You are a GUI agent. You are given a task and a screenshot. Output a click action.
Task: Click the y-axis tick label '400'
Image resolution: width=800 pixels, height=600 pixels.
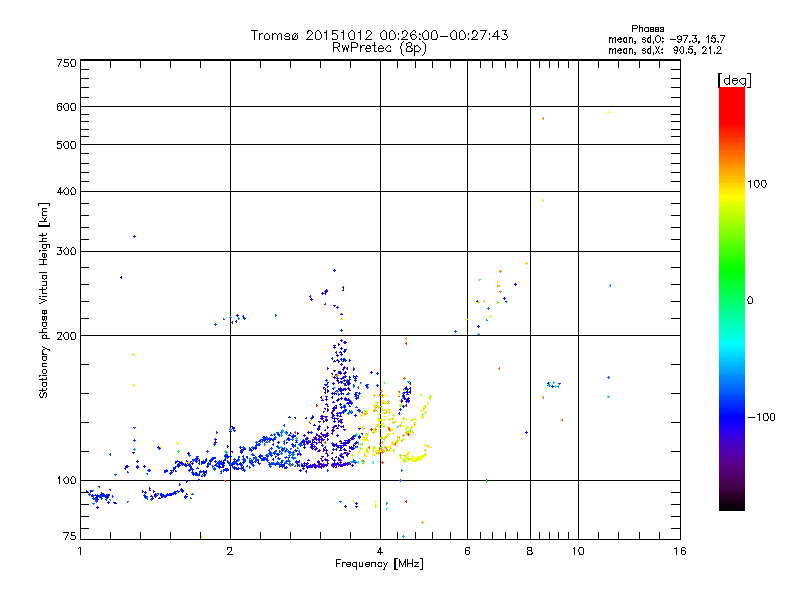[x=66, y=191]
